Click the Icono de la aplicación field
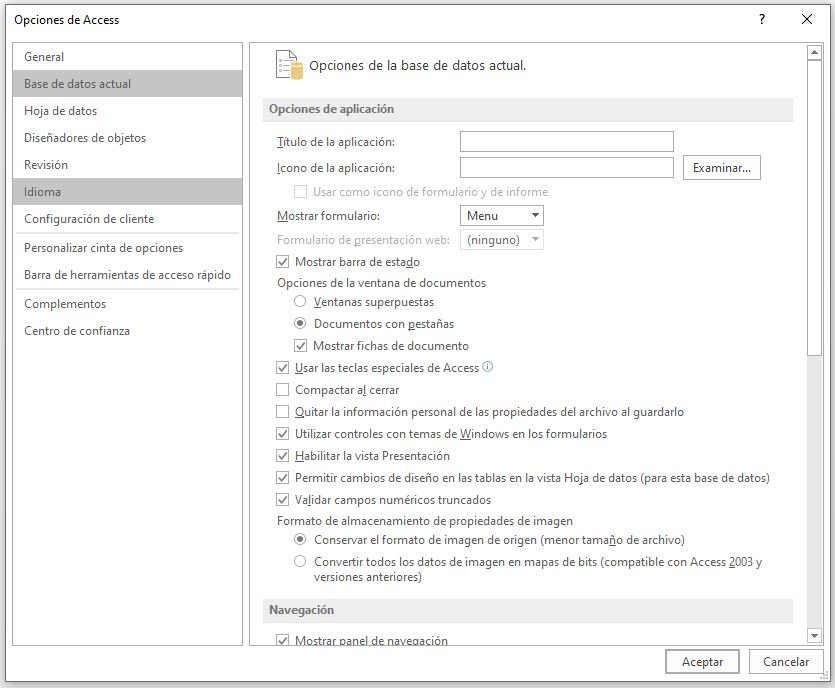The image size is (835, 688). (x=567, y=168)
